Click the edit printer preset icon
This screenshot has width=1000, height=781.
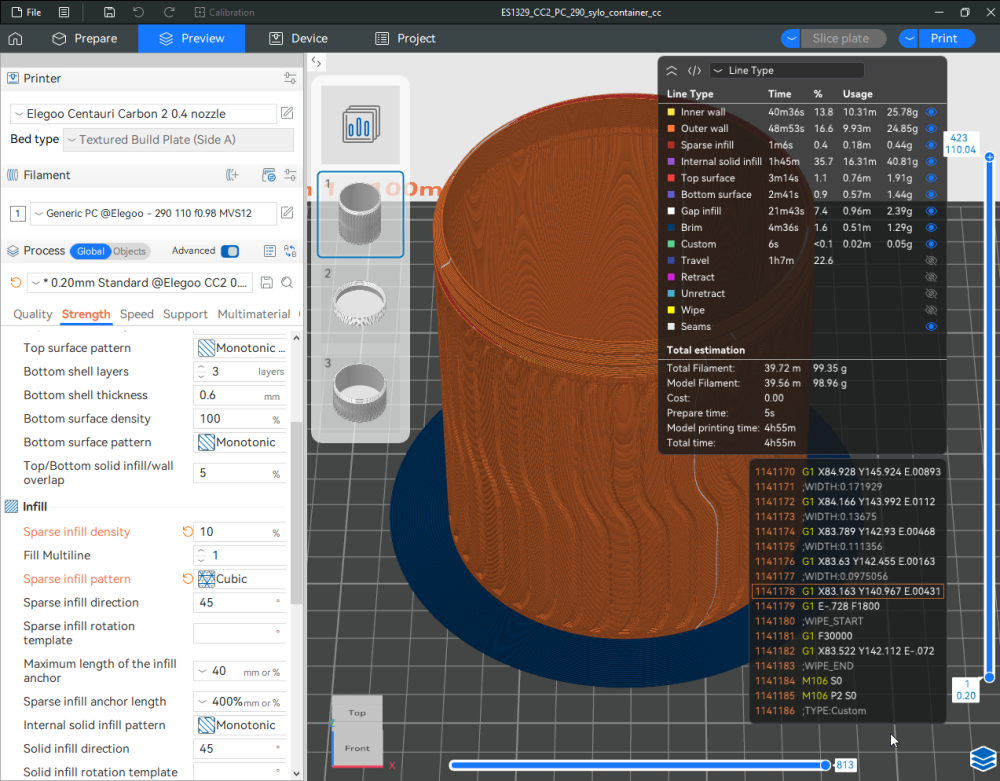pyautogui.click(x=287, y=113)
